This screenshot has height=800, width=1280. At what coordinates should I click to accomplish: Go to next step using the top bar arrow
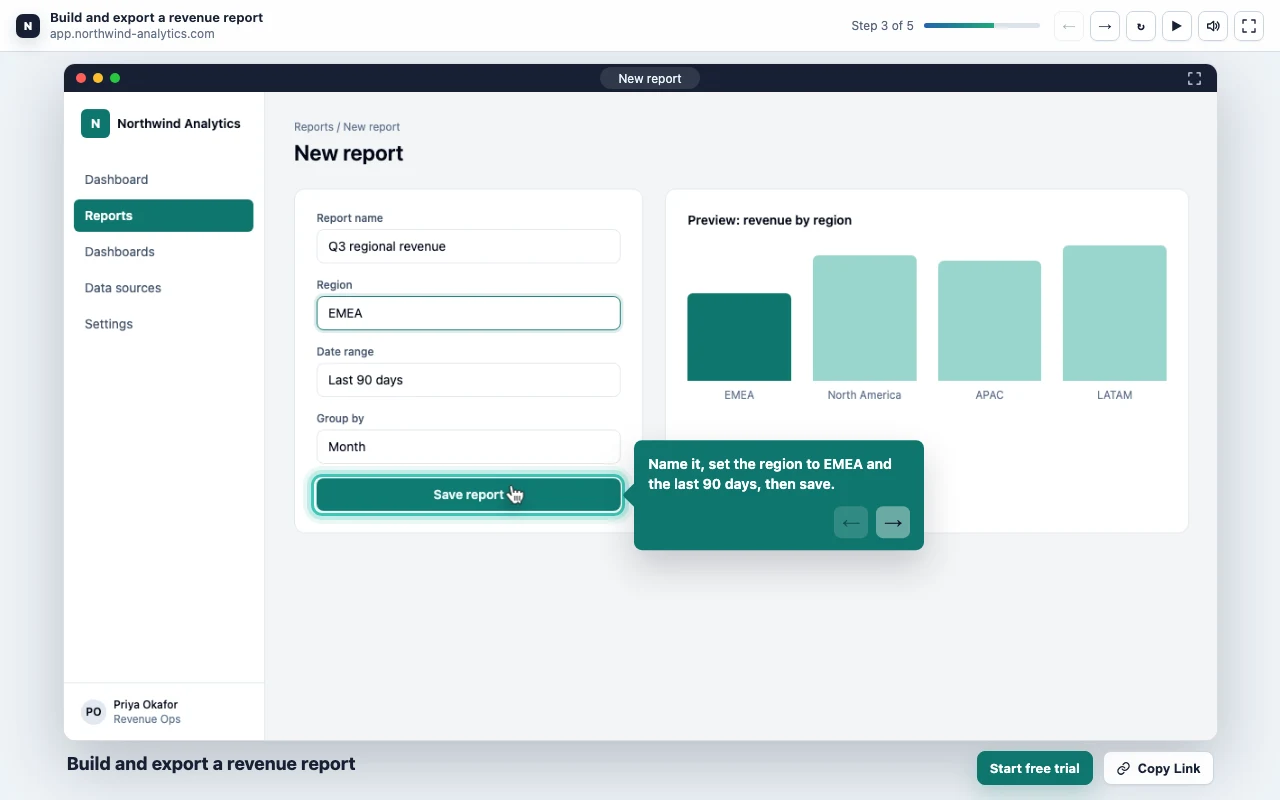click(x=1105, y=26)
